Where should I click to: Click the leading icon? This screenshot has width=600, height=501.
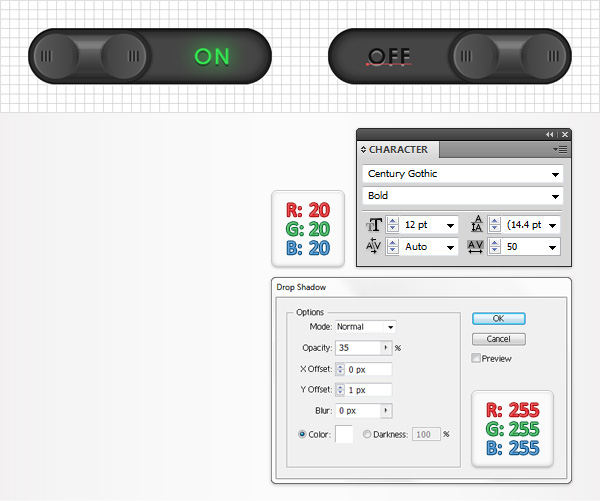click(476, 224)
